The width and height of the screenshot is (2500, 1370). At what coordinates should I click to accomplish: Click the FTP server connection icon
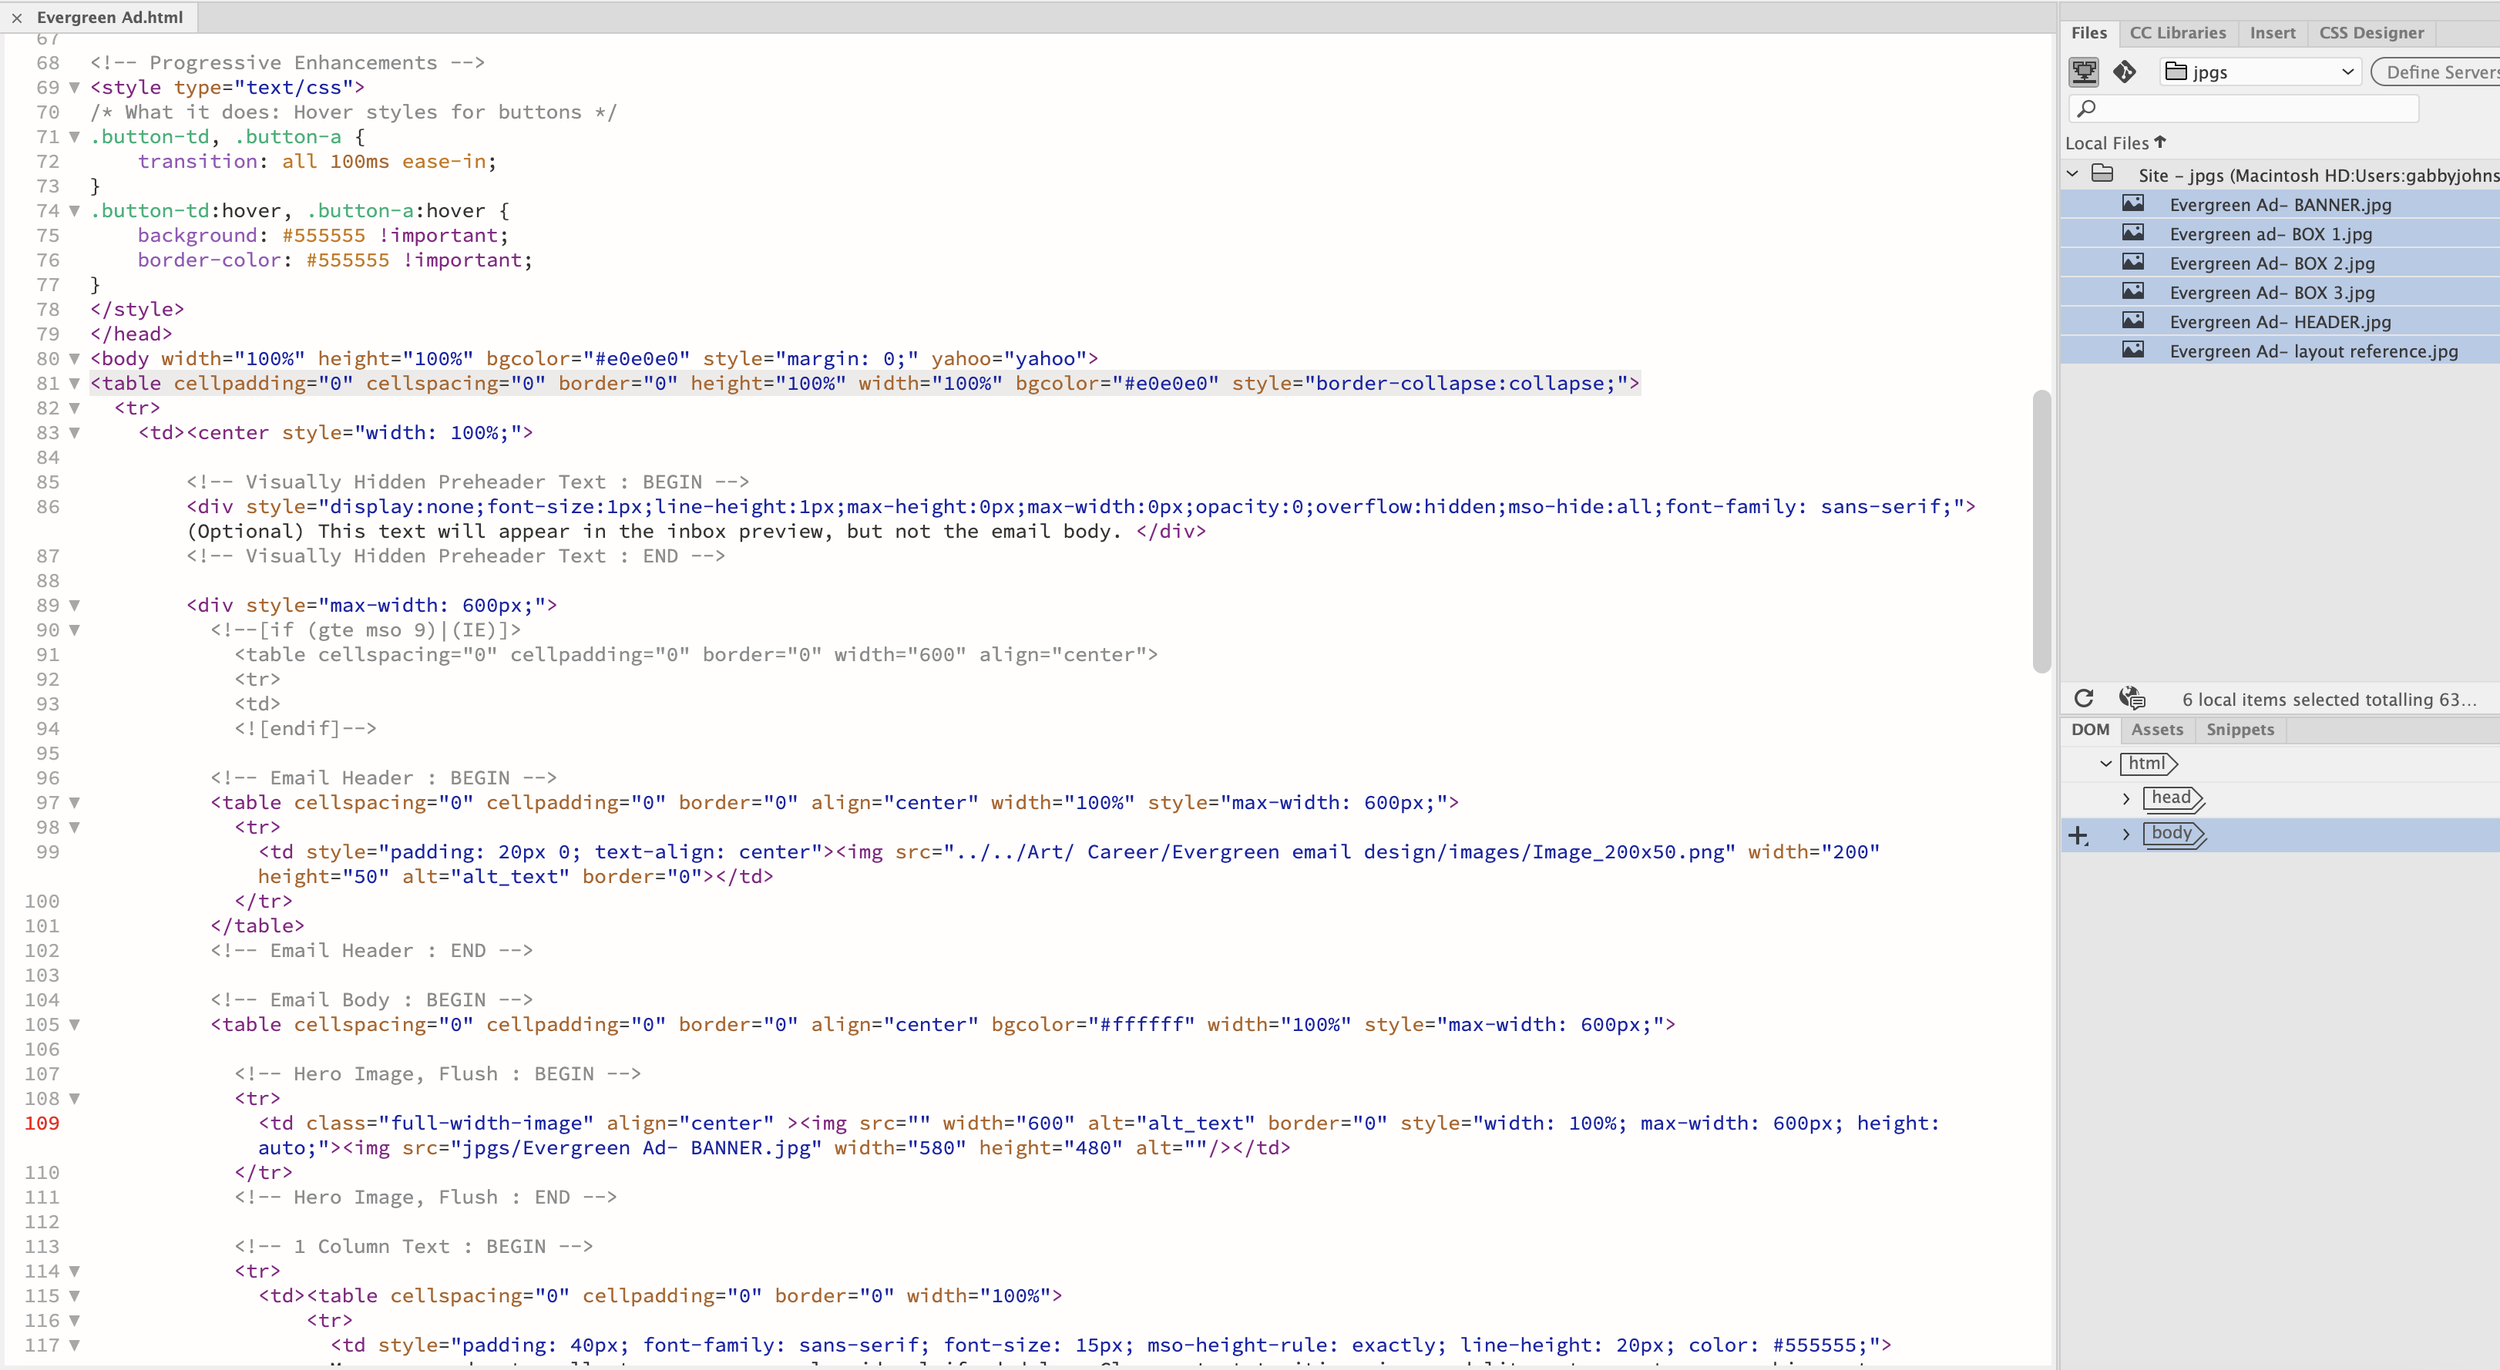(2084, 72)
